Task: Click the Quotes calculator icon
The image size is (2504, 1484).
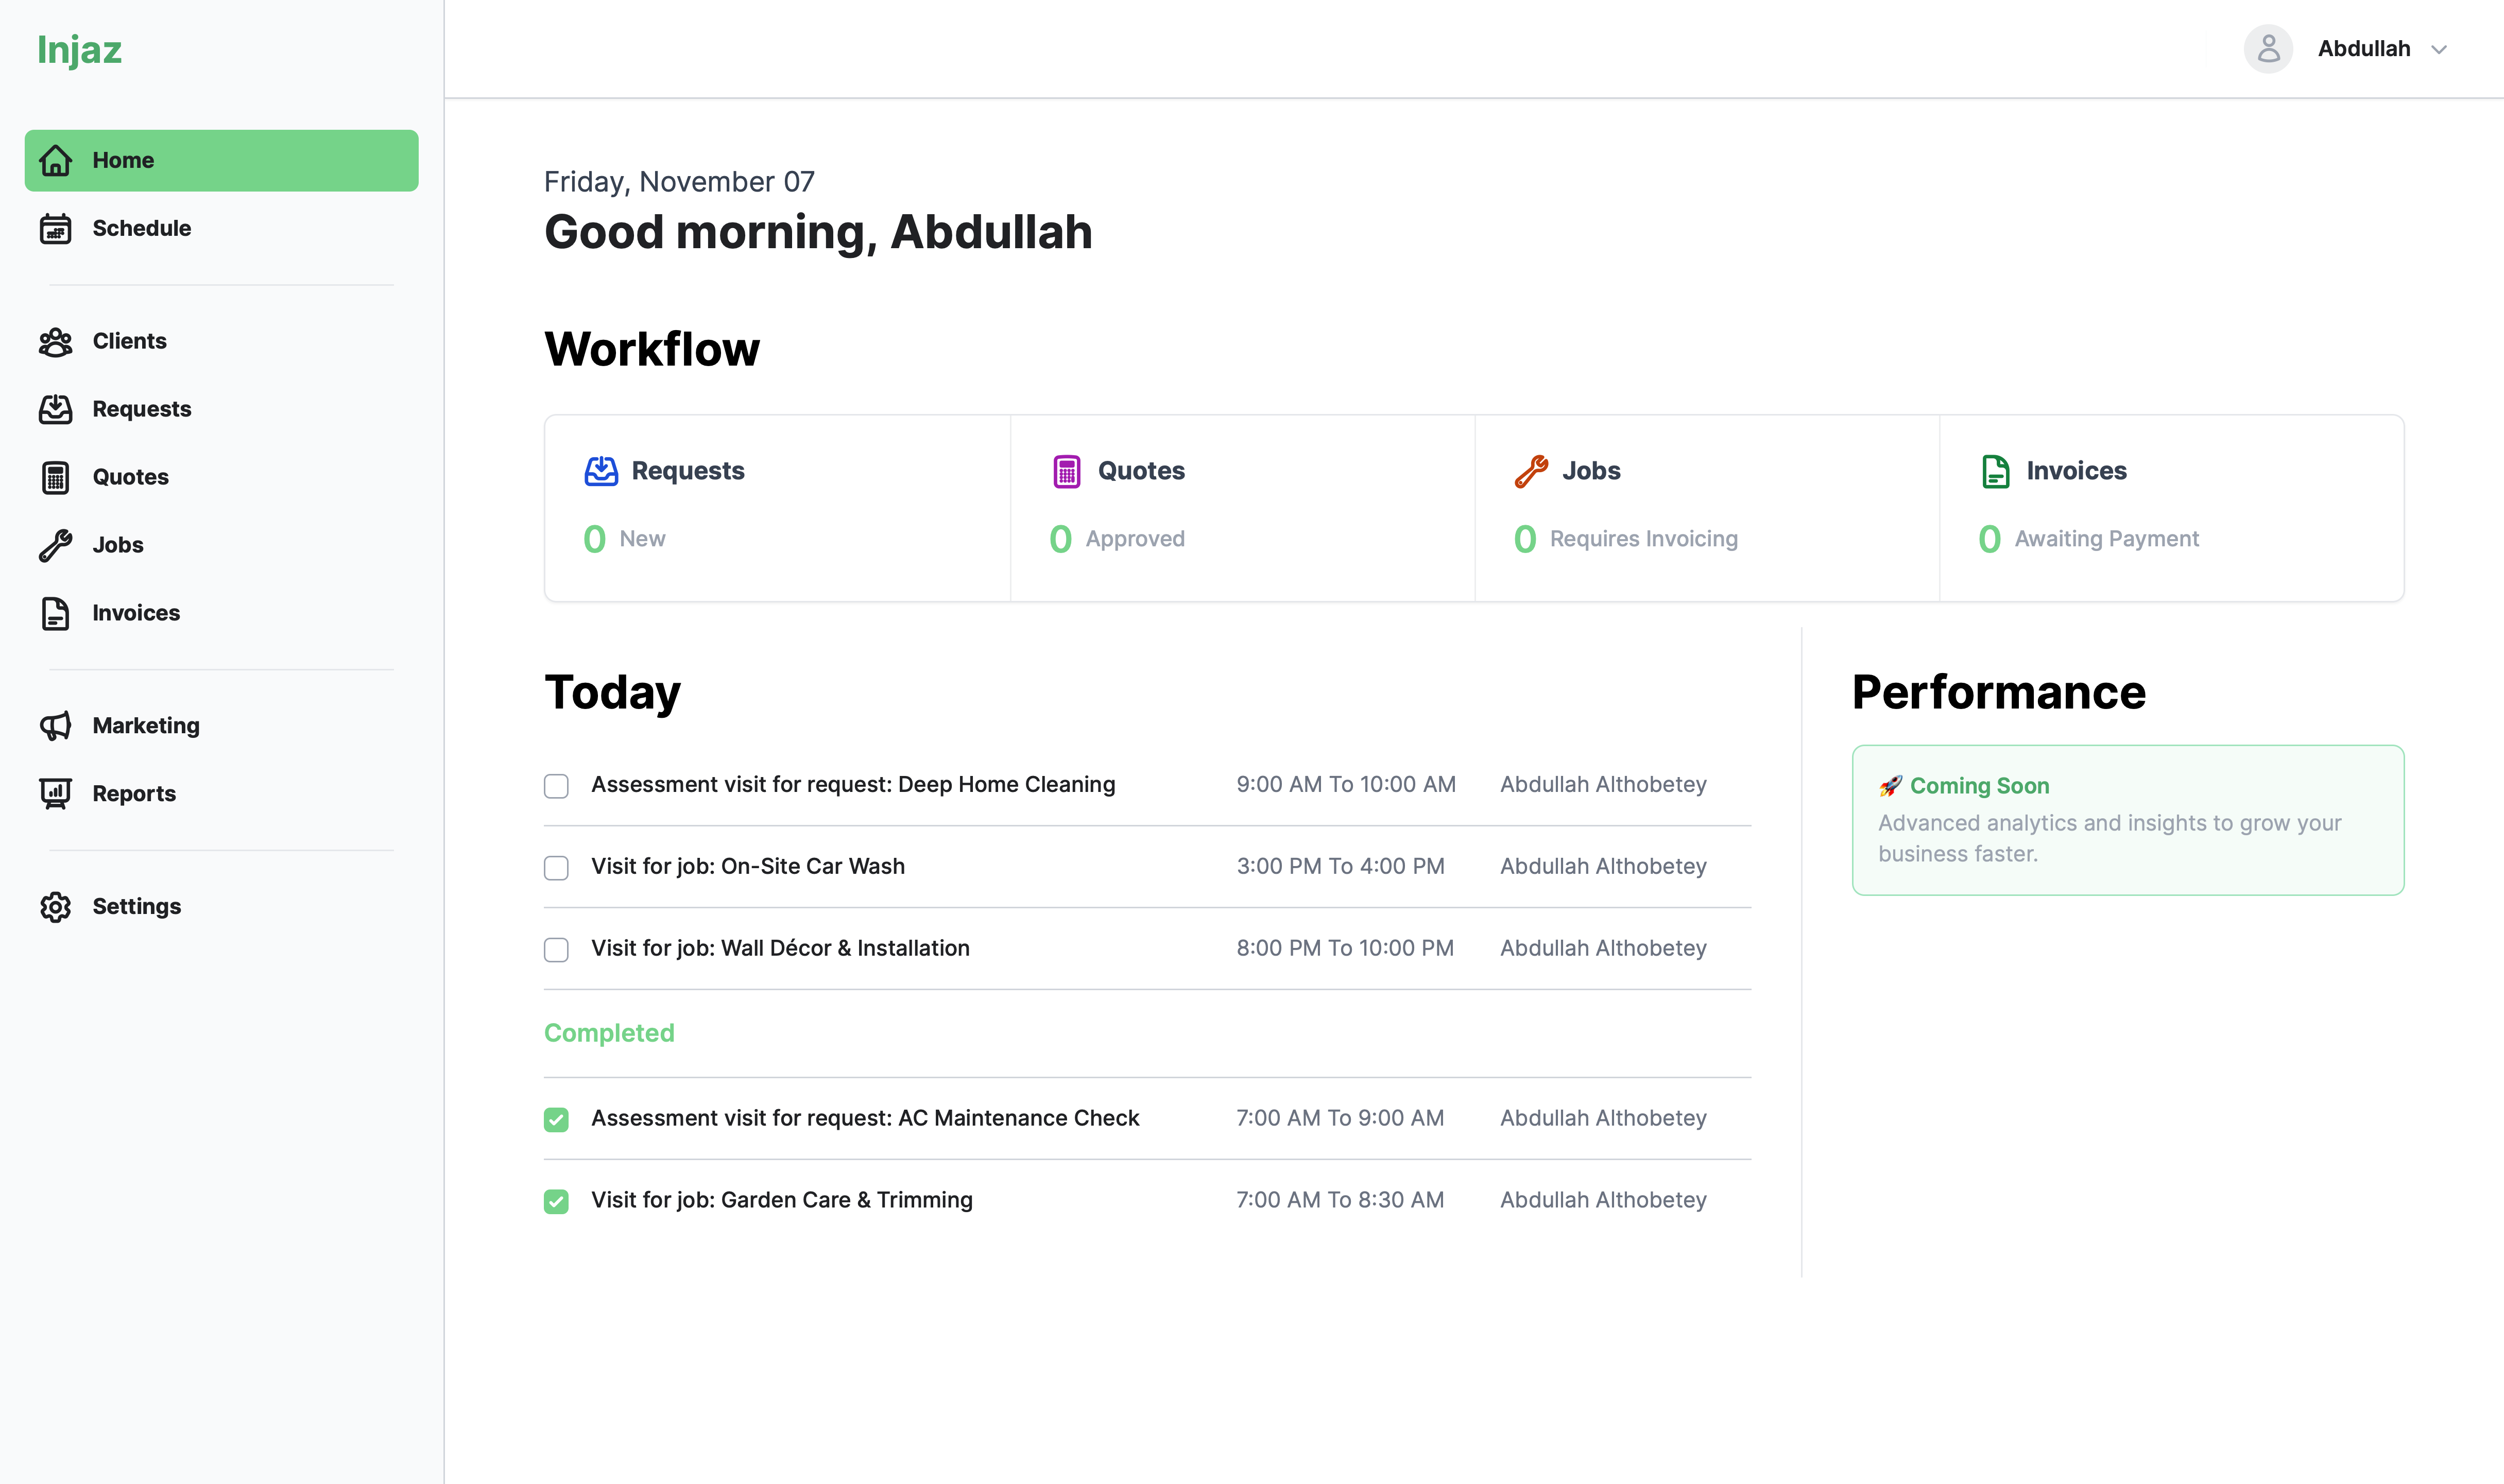Action: (55, 477)
